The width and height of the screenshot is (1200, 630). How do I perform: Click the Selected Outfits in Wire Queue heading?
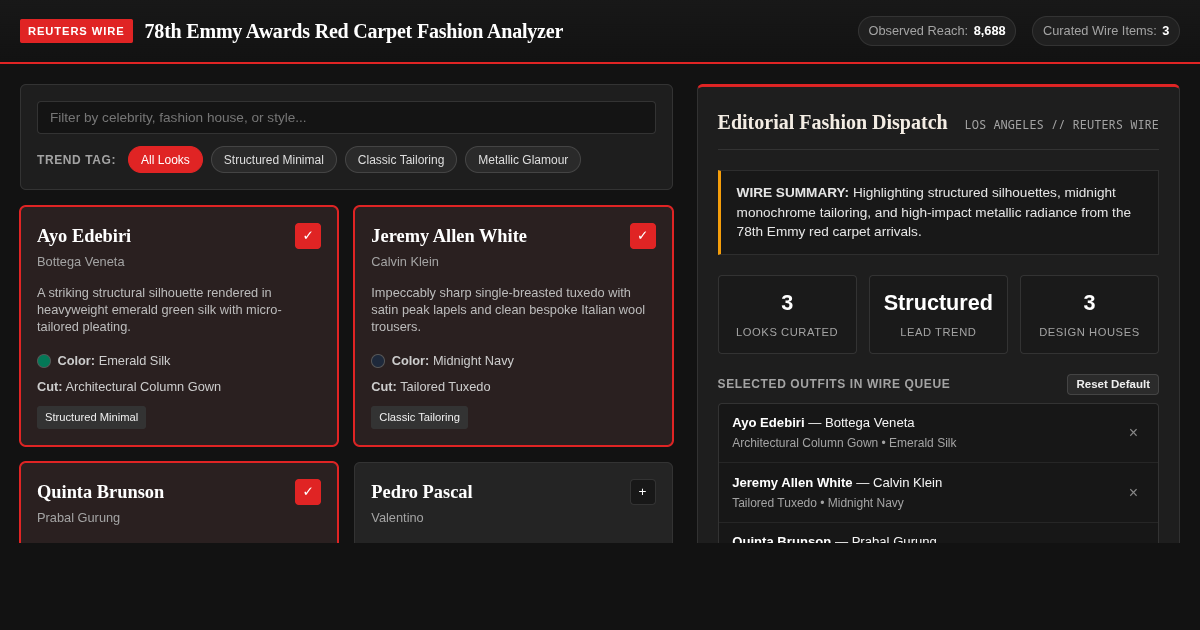[x=834, y=384]
